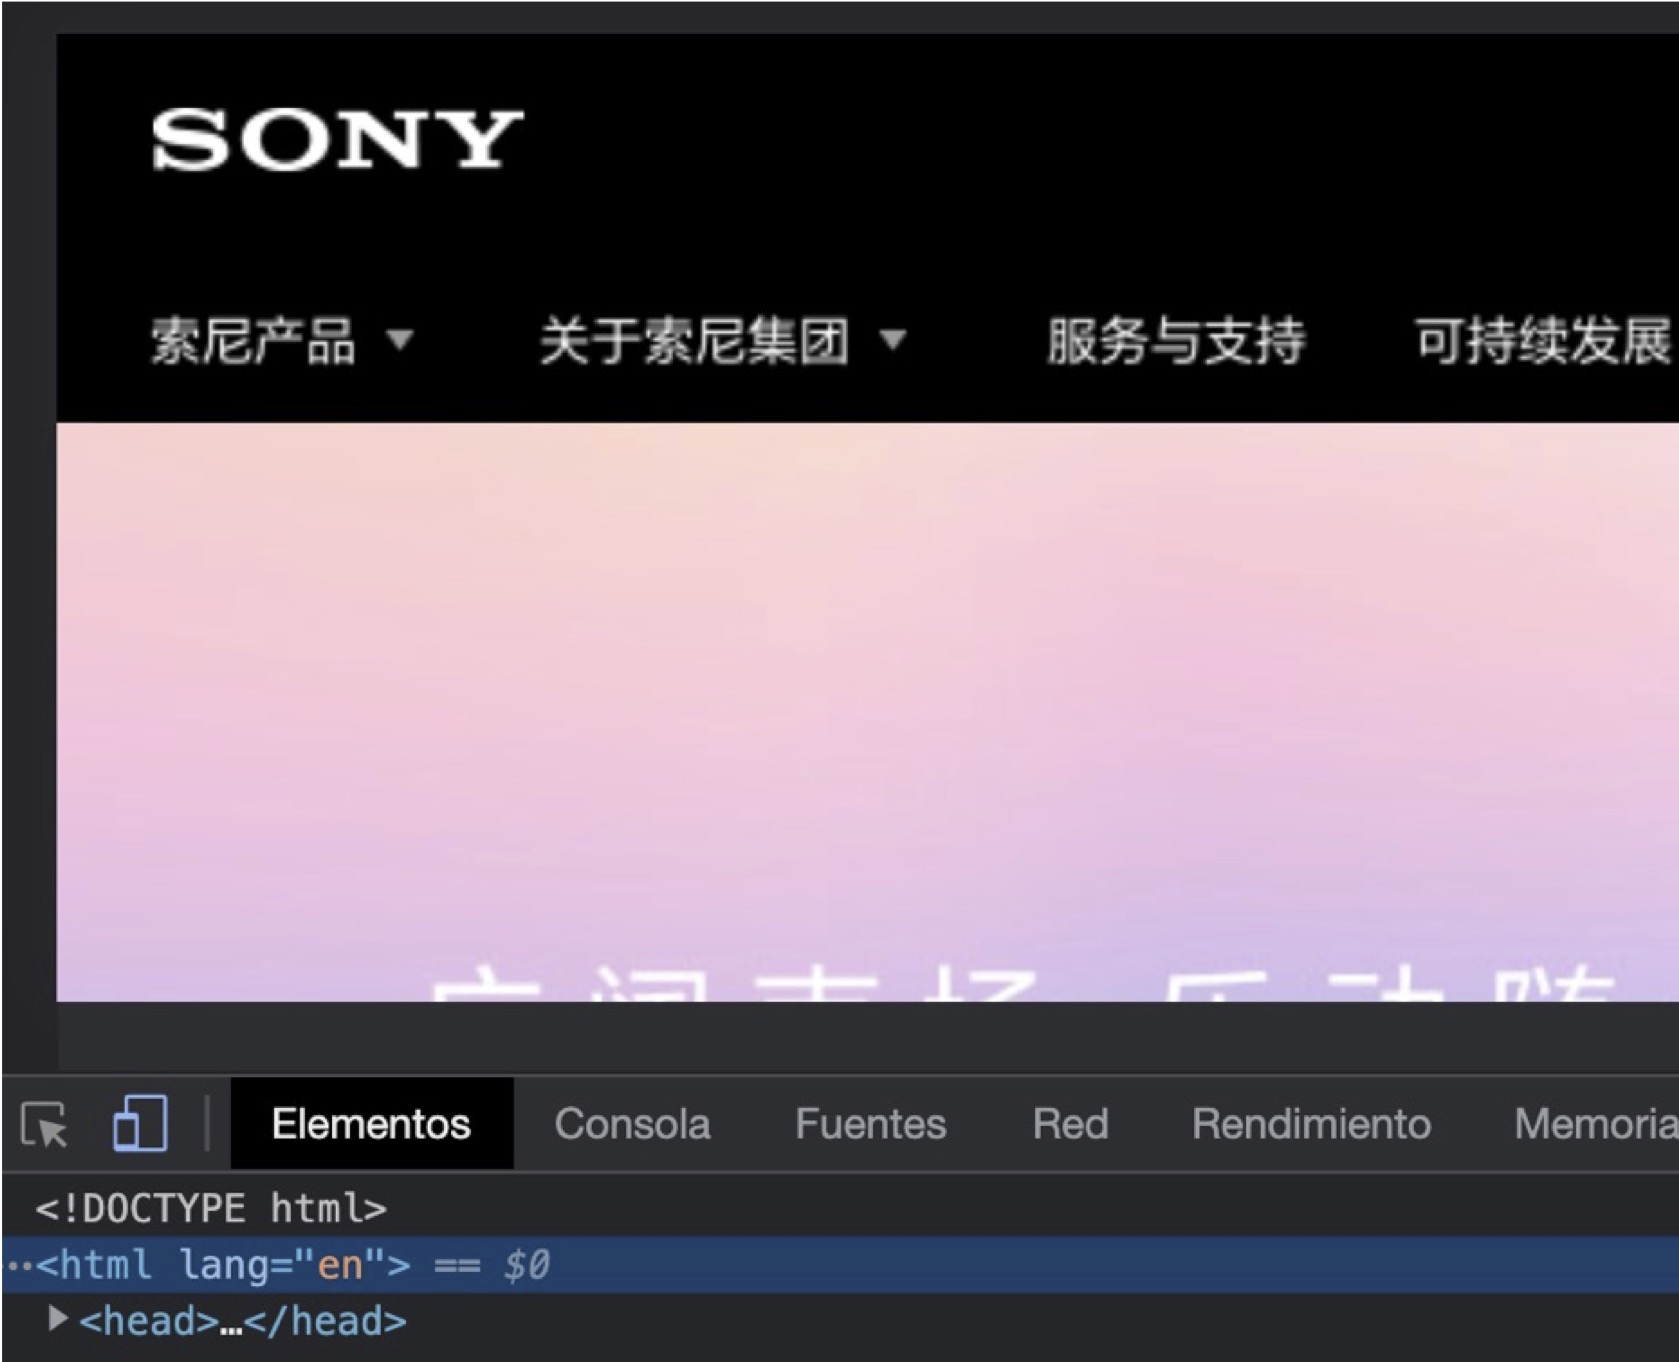
Task: Select the html lang="en" node
Action: tap(224, 1265)
